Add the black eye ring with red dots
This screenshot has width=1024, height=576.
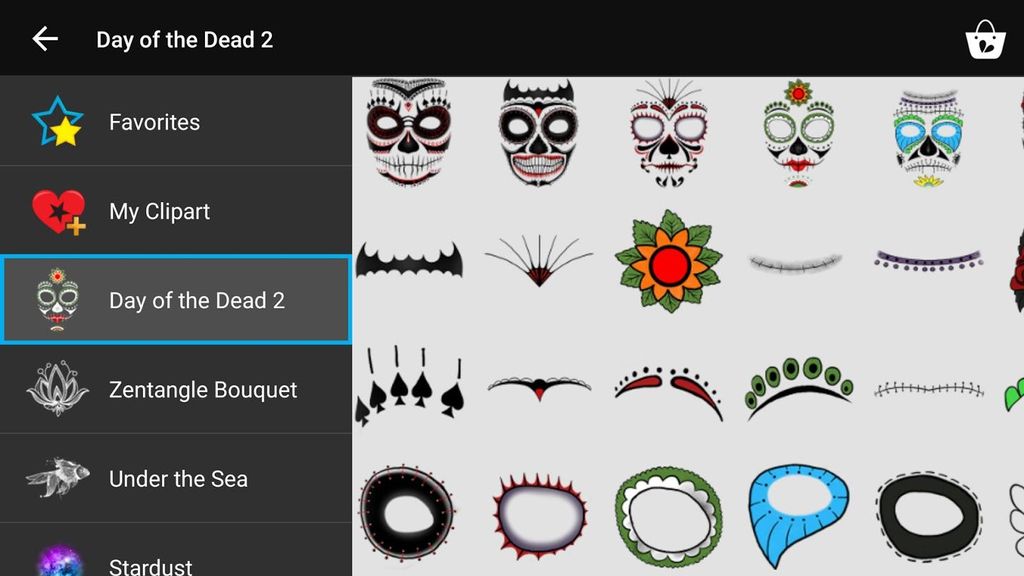coord(406,513)
